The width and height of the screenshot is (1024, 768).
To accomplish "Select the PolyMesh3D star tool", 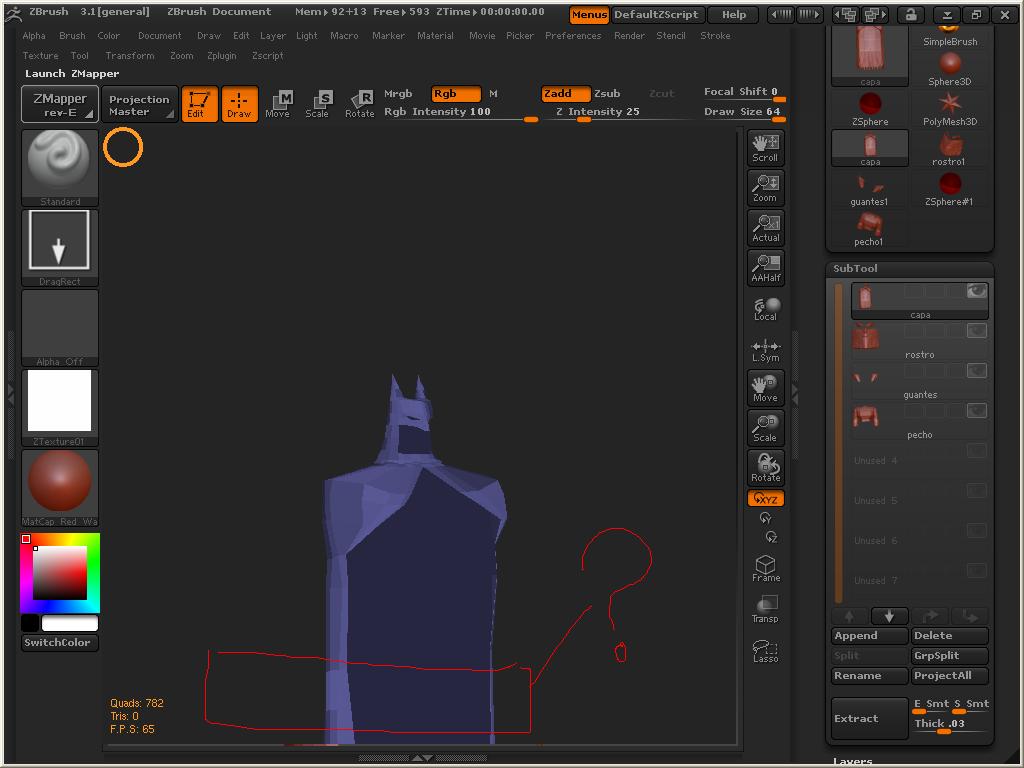I will [950, 109].
